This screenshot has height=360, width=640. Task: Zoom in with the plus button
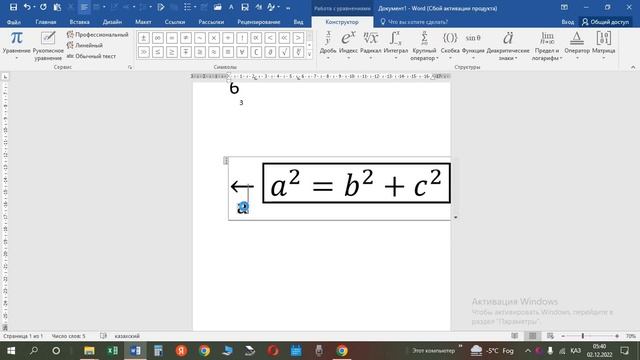click(617, 336)
